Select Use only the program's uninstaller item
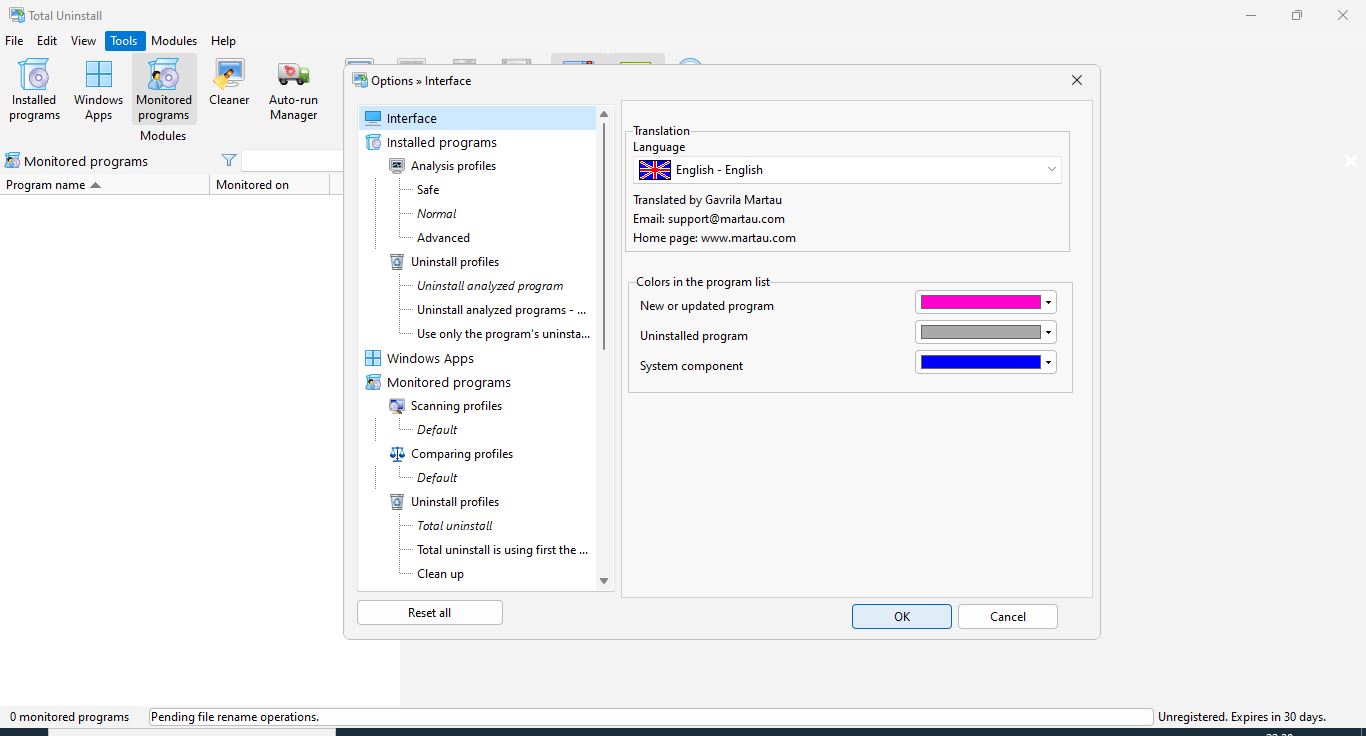The image size is (1366, 736). (503, 334)
